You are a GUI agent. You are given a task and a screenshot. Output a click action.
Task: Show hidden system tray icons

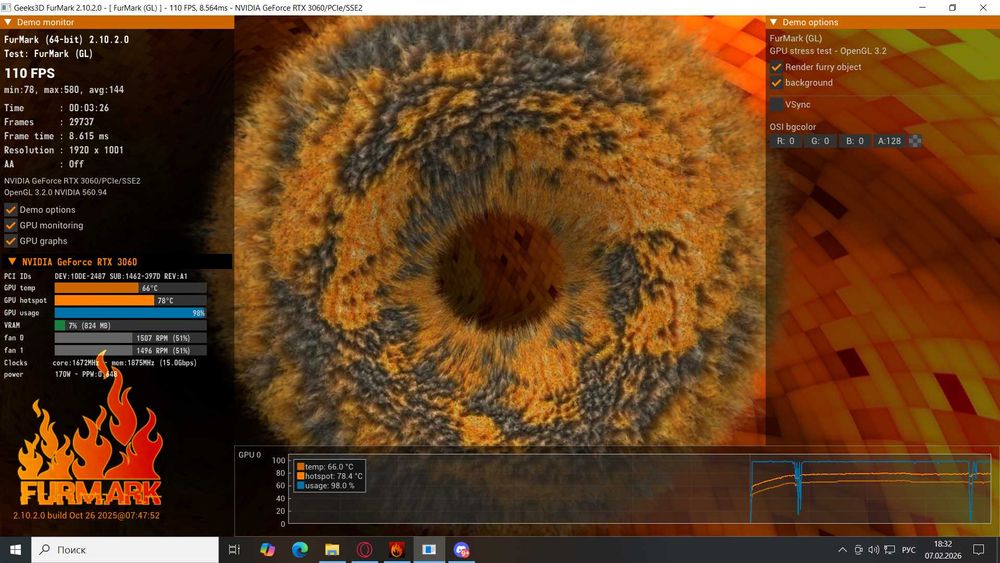click(x=842, y=550)
